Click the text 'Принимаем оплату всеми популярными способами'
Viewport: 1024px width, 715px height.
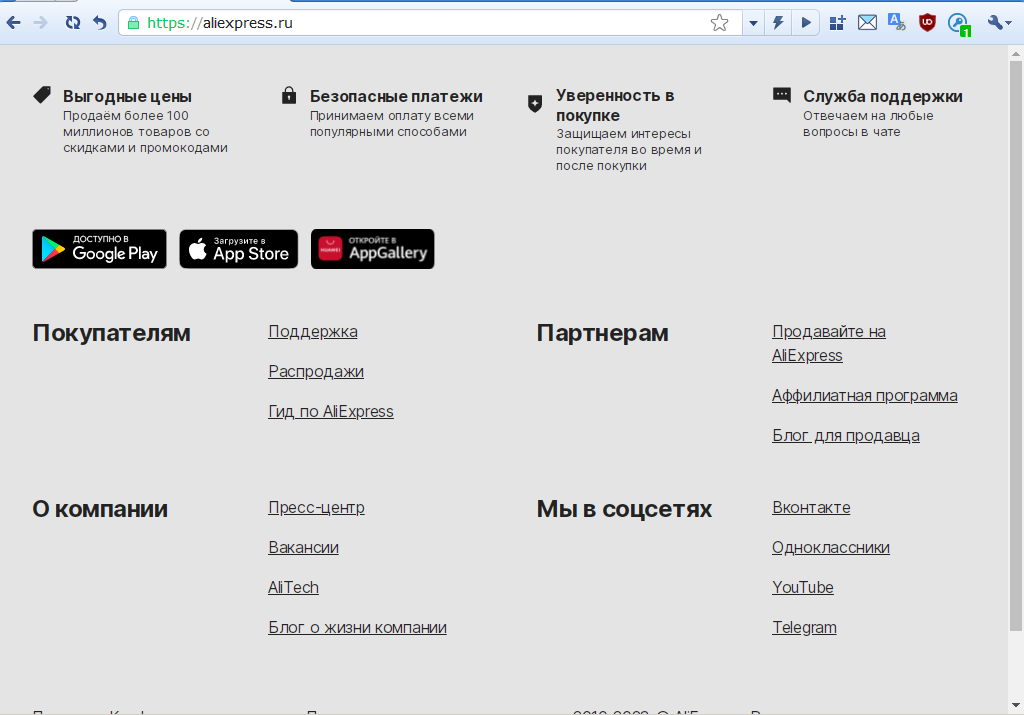(x=392, y=123)
